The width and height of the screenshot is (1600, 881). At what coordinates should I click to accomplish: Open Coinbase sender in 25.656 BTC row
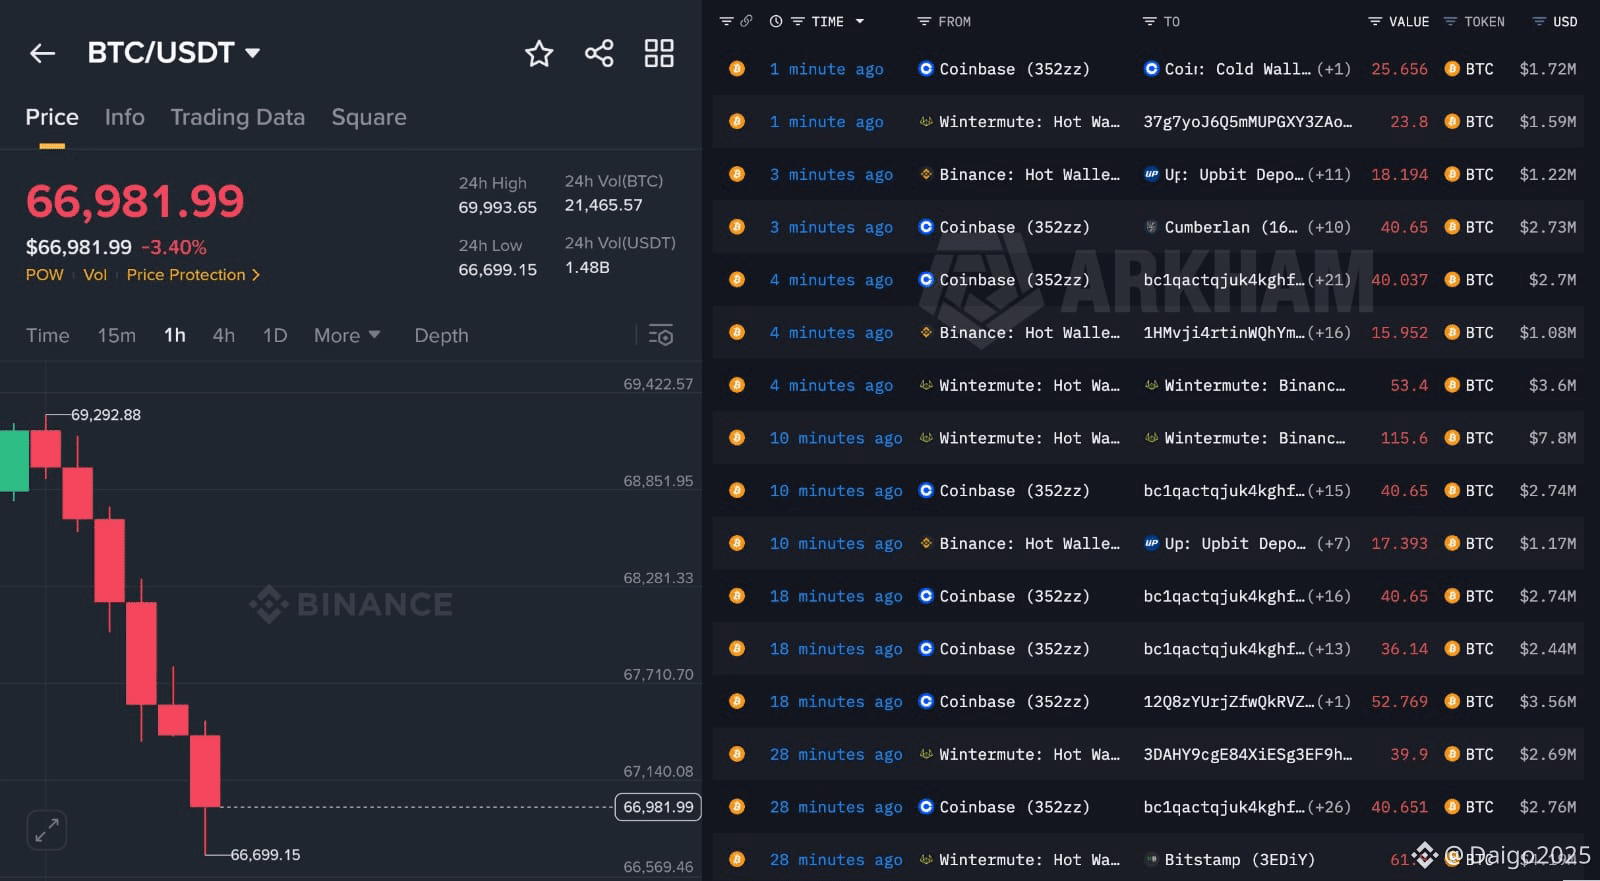[x=1004, y=69]
